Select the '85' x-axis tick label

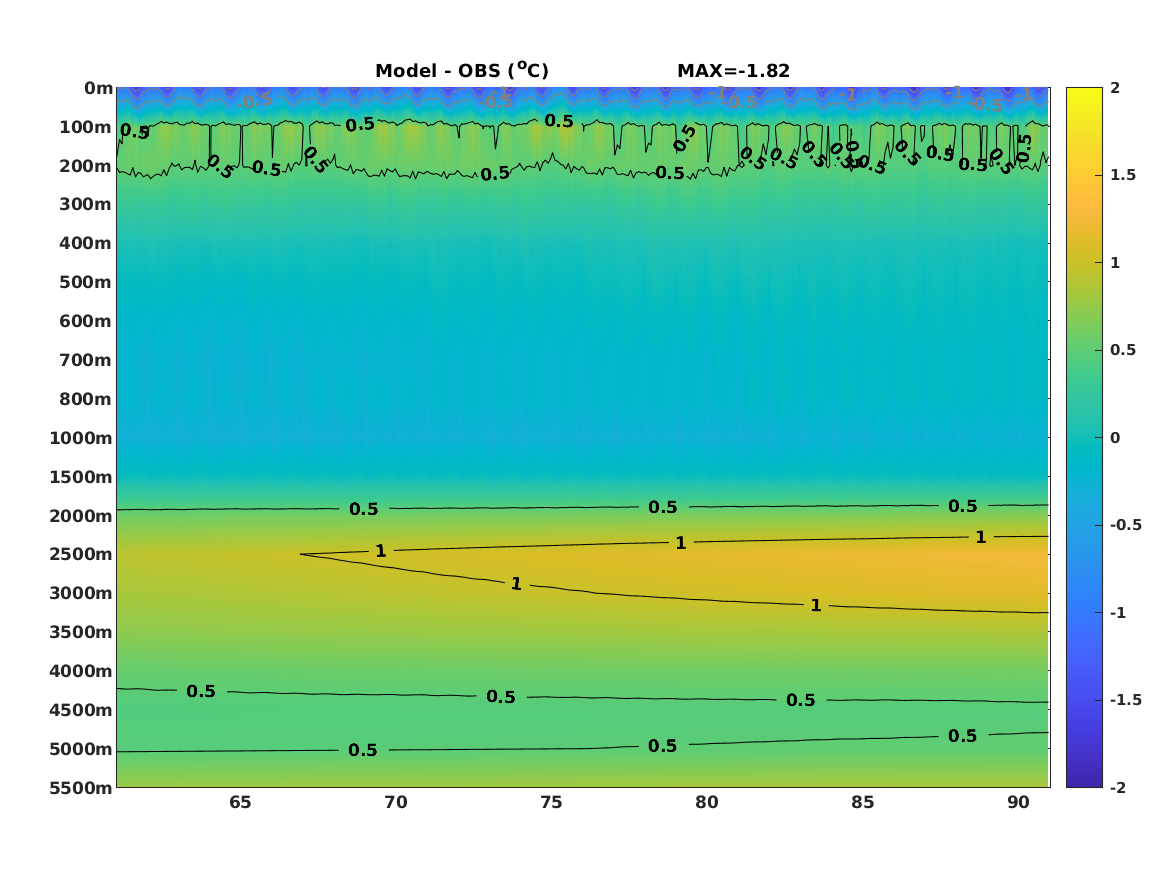pos(863,803)
